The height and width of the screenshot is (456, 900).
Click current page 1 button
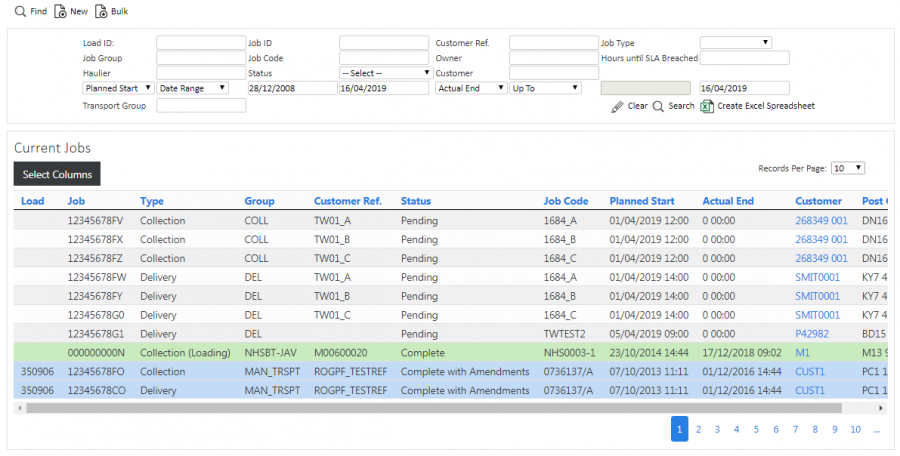pyautogui.click(x=680, y=429)
